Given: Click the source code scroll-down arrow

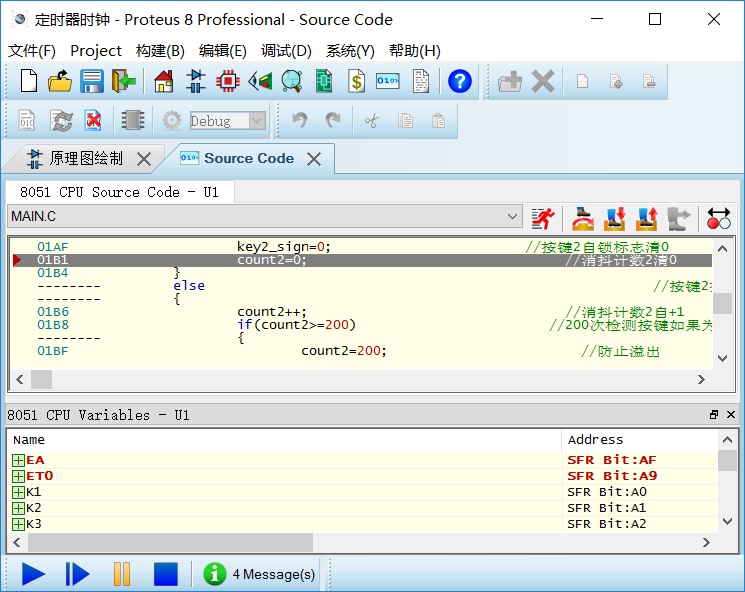Looking at the screenshot, I should [723, 358].
